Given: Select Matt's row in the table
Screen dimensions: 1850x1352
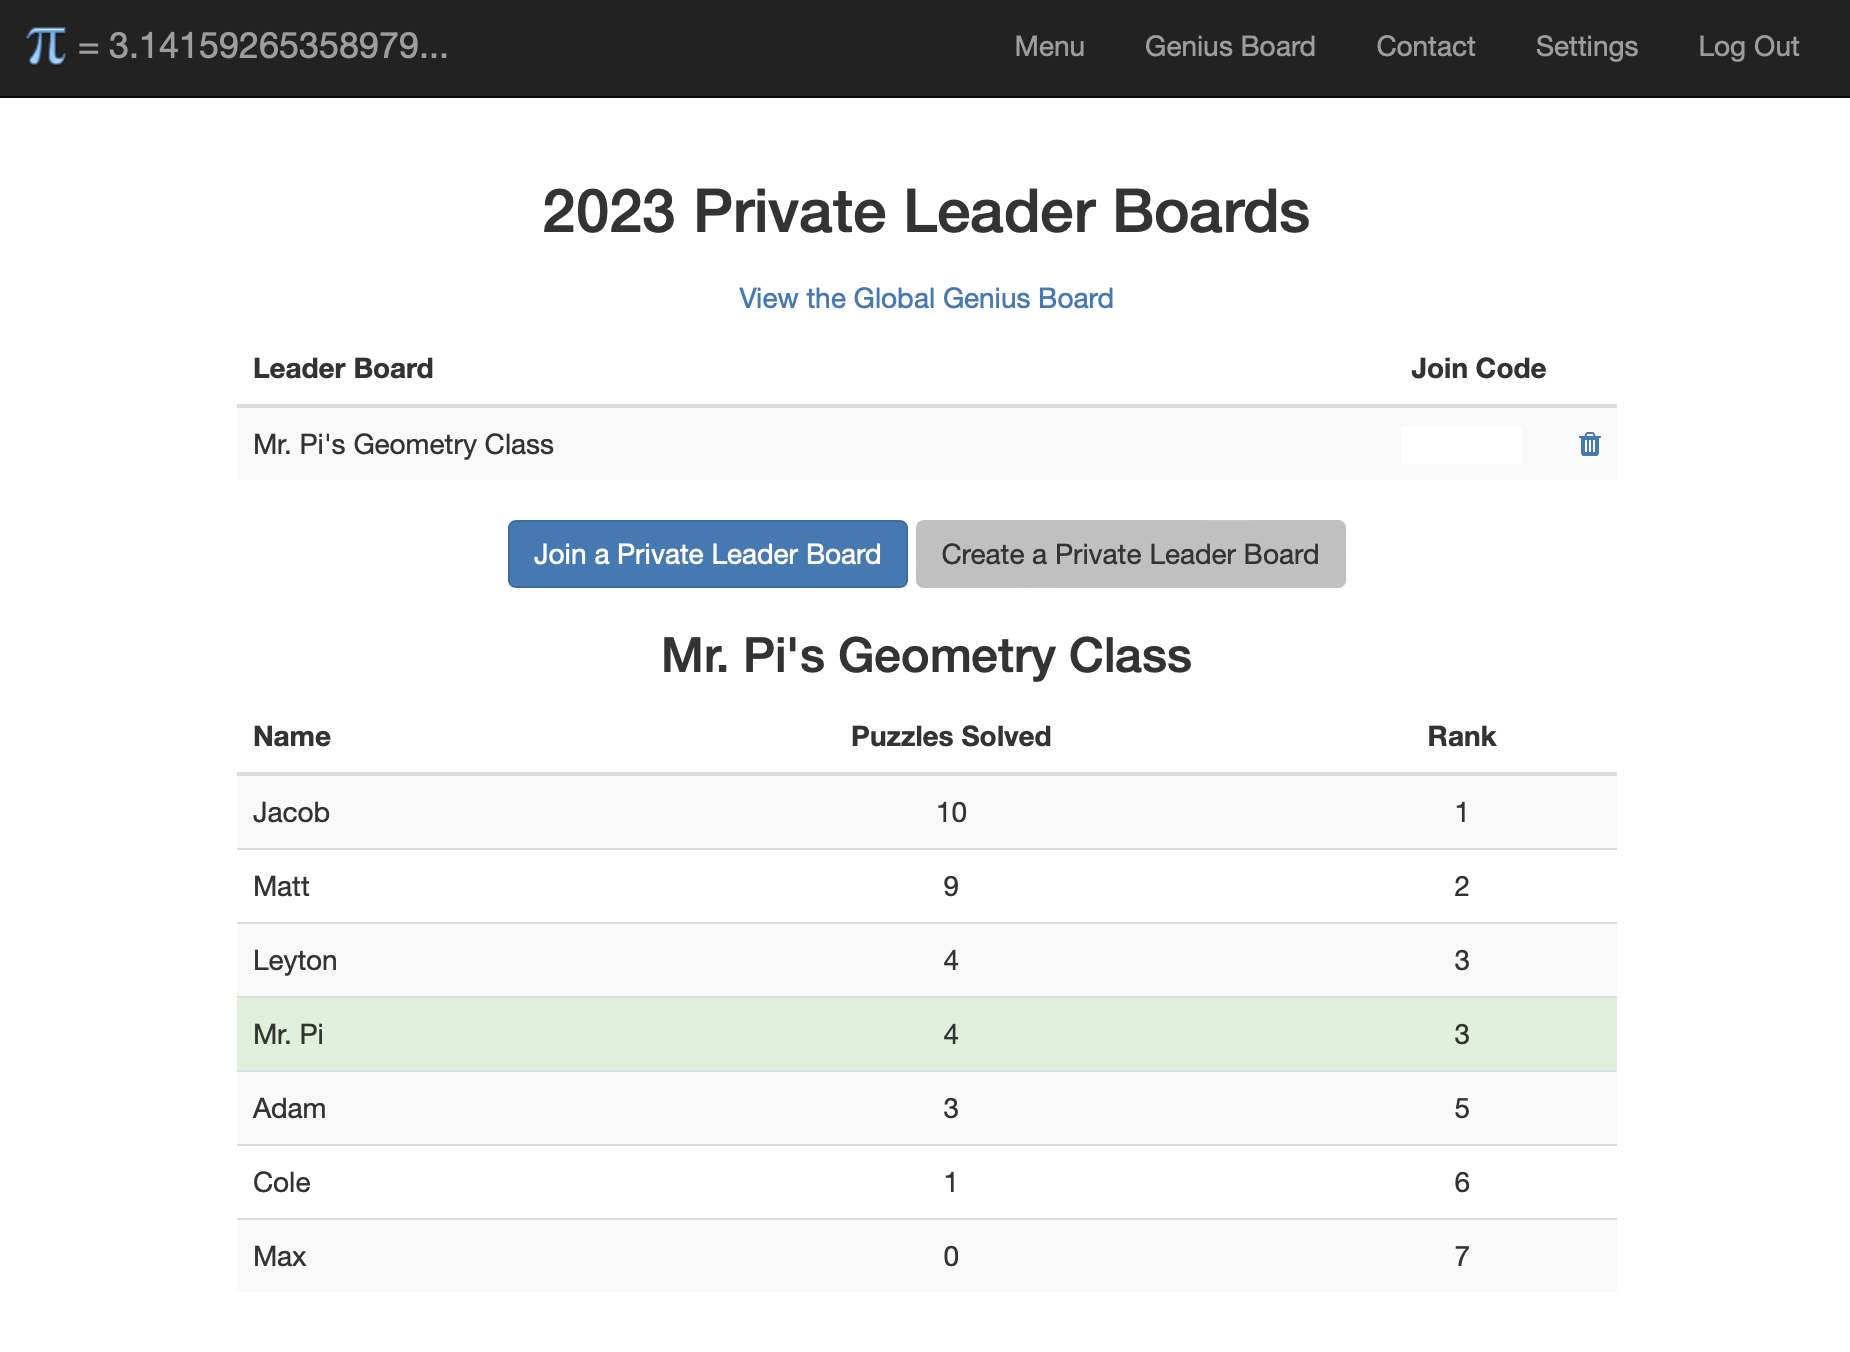Looking at the screenshot, I should [927, 886].
